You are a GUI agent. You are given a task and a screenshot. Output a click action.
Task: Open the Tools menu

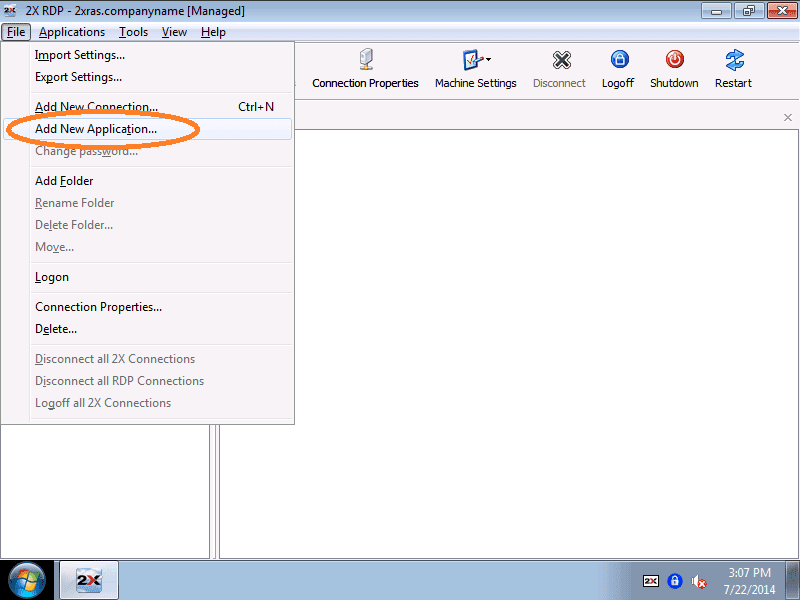pos(134,32)
